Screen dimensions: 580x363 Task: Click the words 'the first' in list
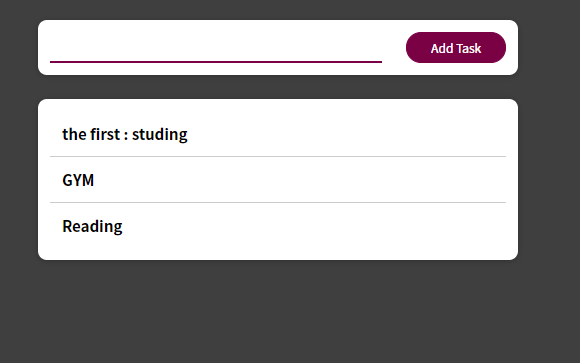[x=91, y=134]
